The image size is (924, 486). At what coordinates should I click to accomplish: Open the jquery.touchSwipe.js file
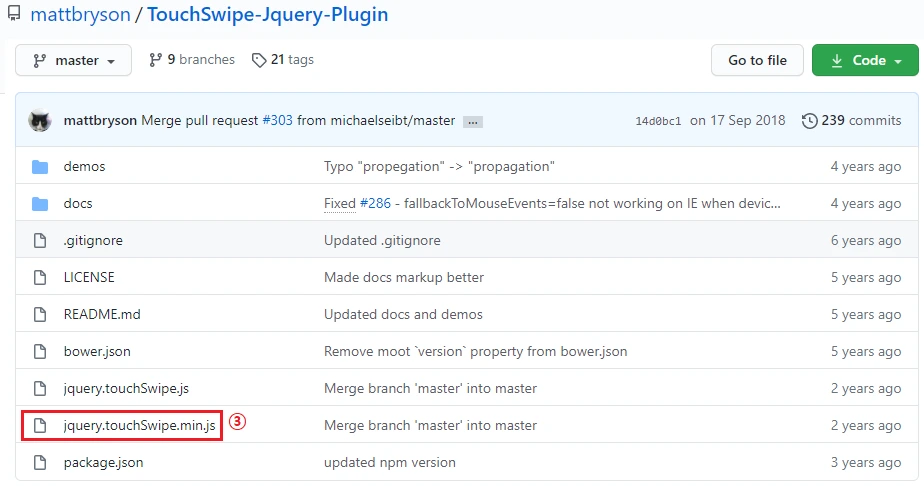(126, 389)
